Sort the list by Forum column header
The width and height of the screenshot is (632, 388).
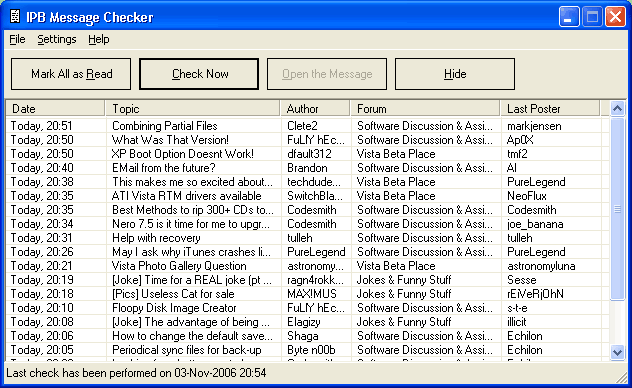pos(425,109)
